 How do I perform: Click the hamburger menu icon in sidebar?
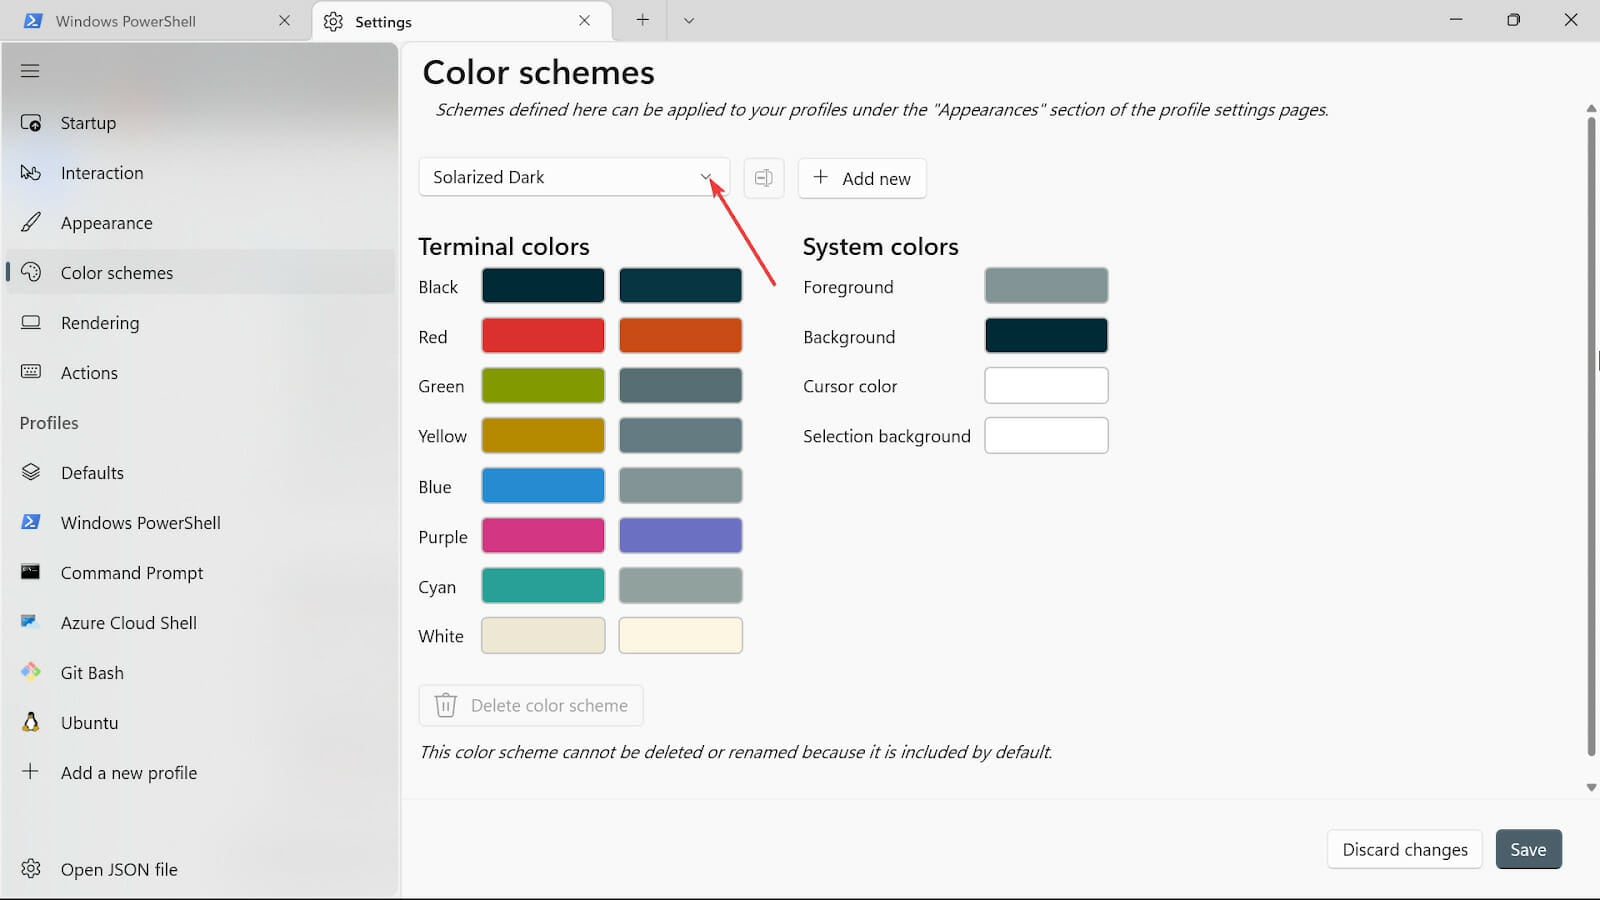coord(30,71)
